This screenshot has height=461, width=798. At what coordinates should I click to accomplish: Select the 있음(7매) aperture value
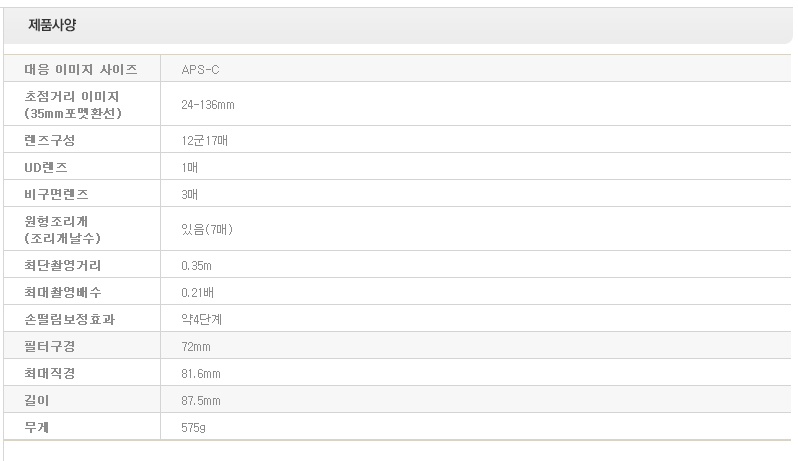coord(207,230)
